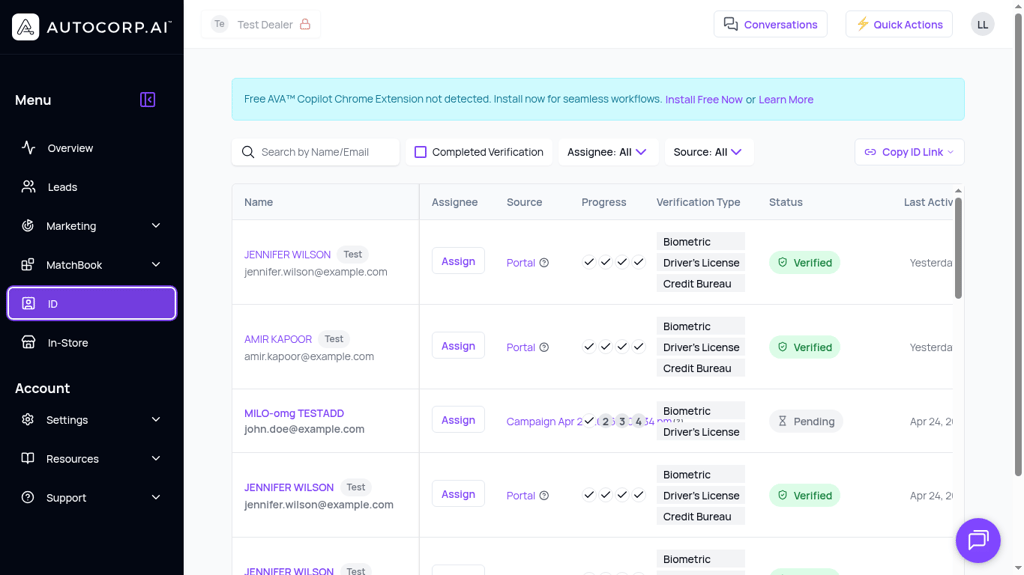Click the table's vertical scrollbar thumb
Viewport: 1024px width, 575px height.
point(958,248)
